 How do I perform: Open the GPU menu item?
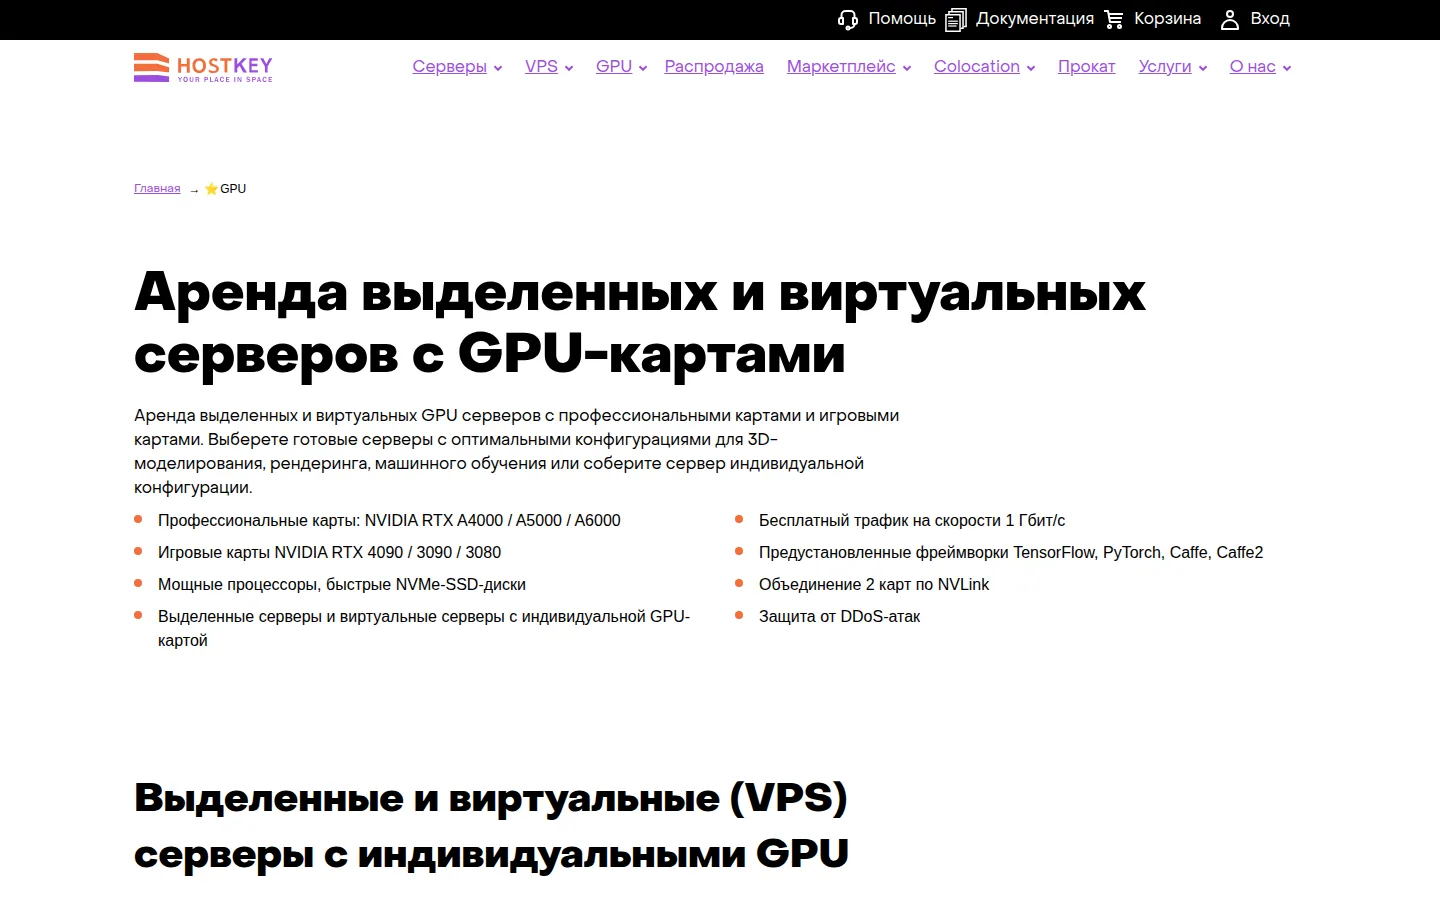[x=614, y=67]
